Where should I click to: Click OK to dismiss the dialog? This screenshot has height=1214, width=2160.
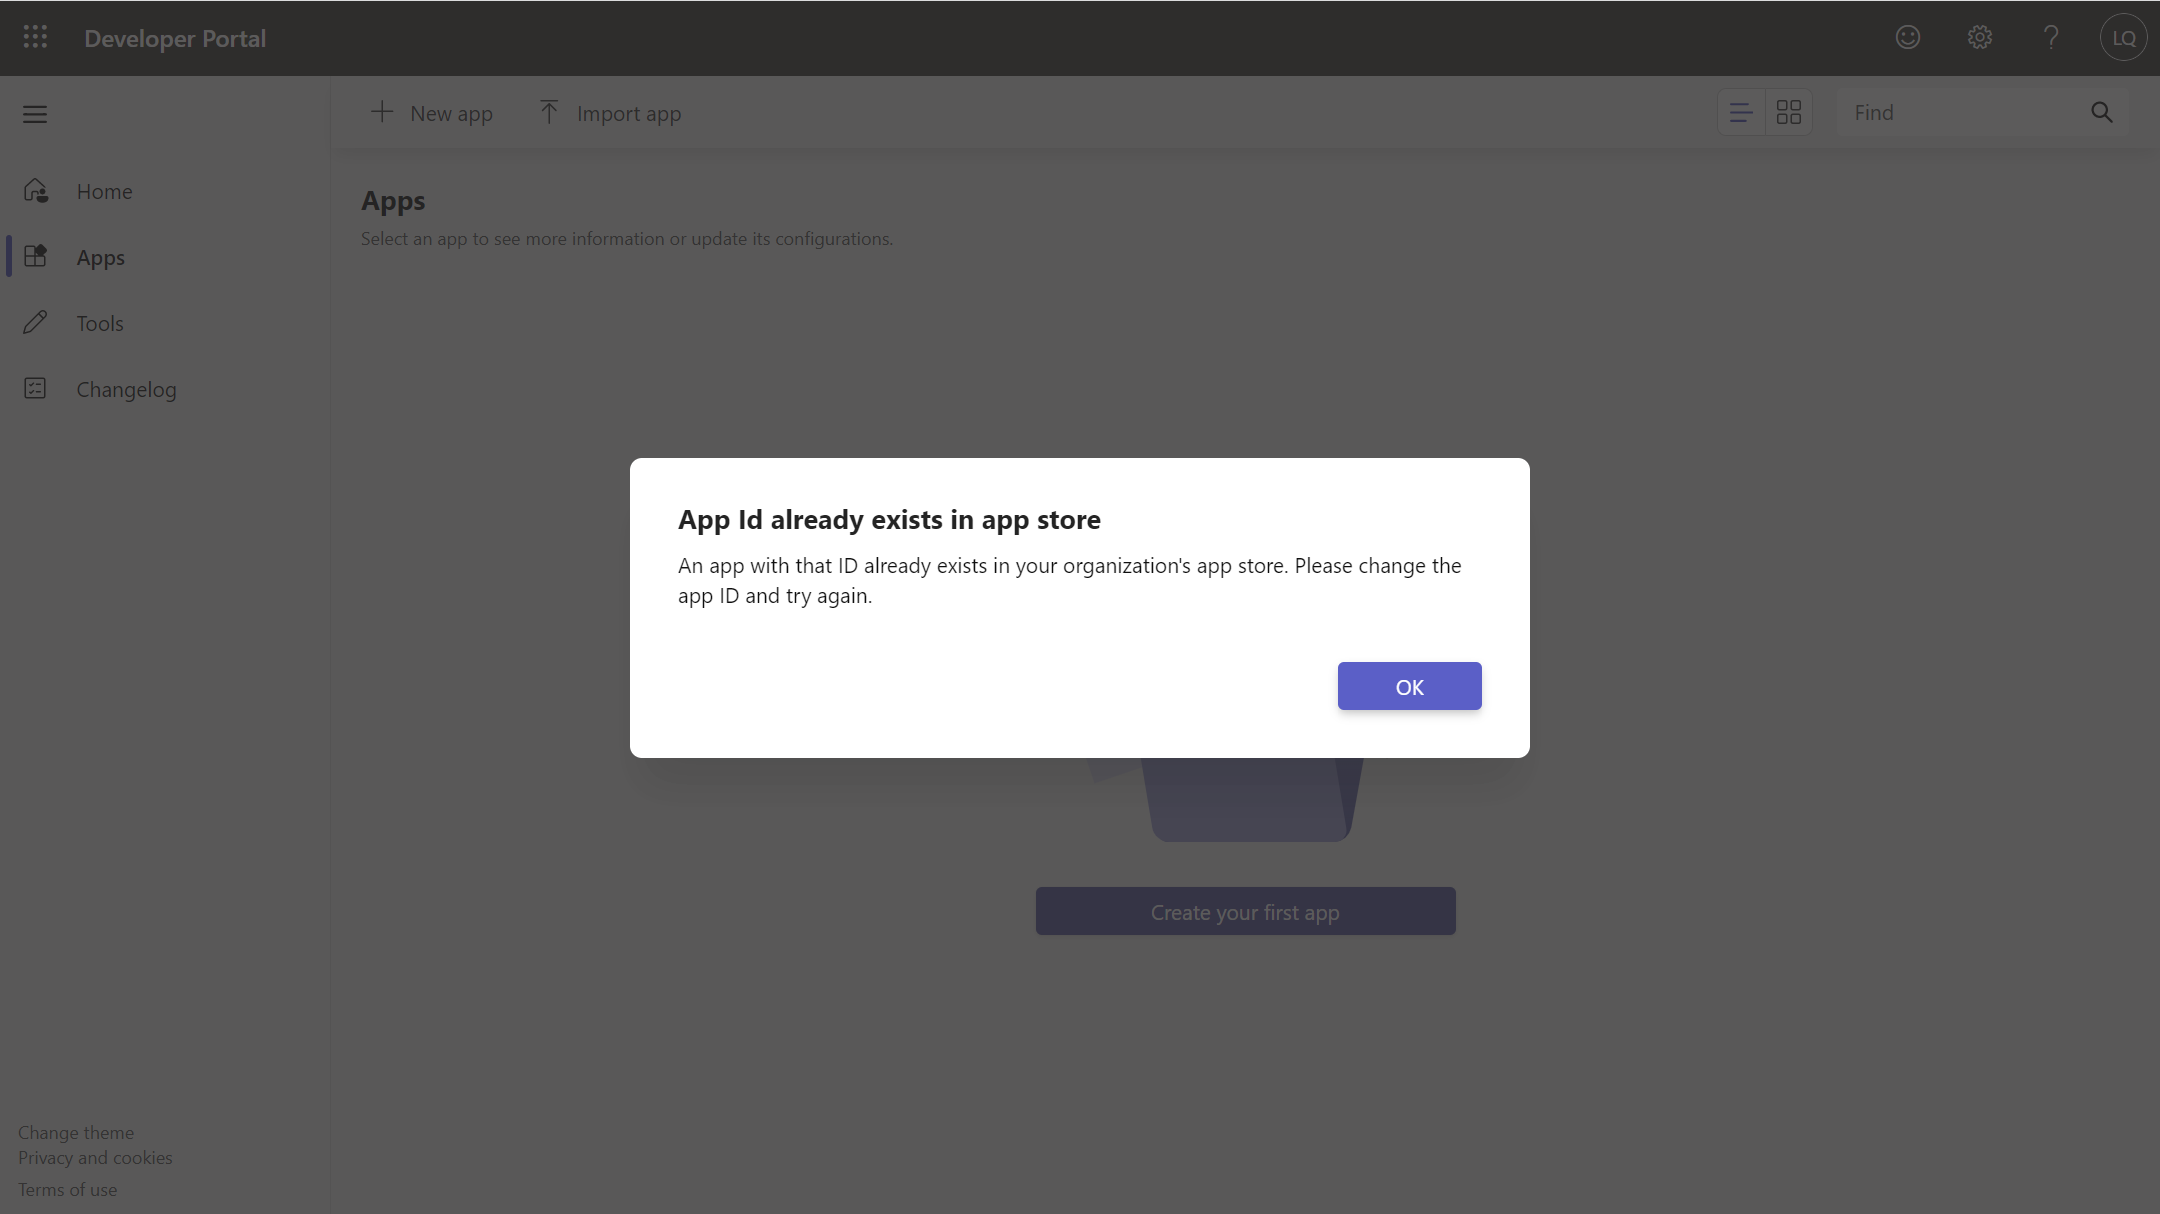1409,686
